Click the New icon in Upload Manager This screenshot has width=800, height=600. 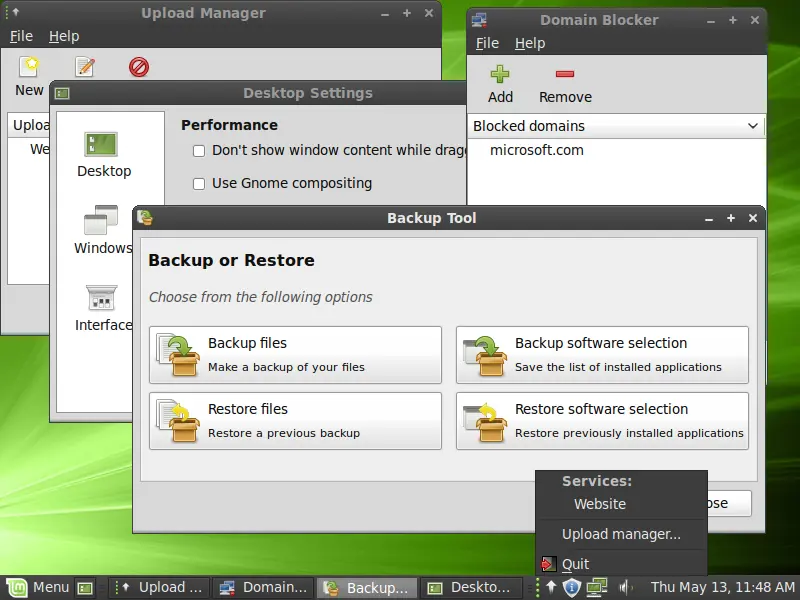point(29,66)
